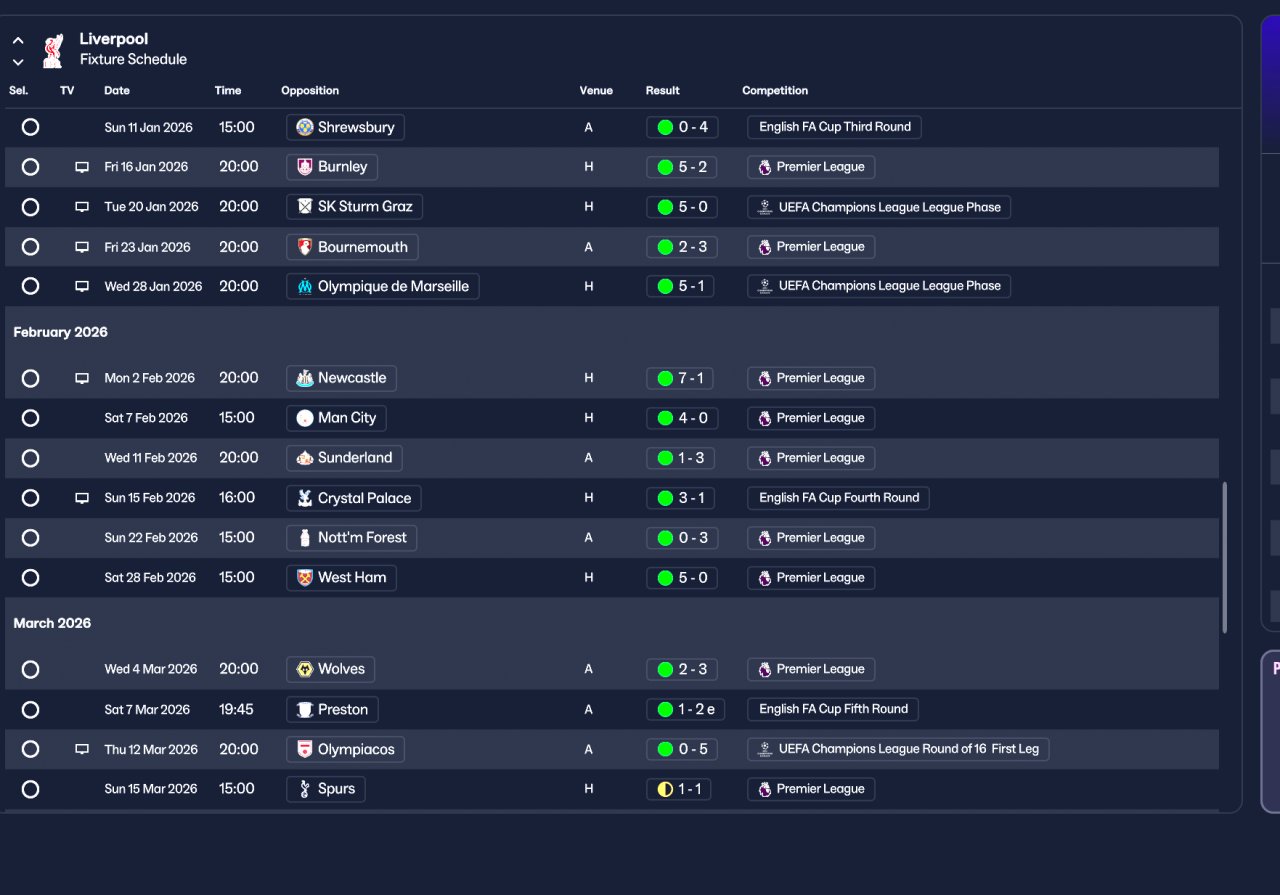
Task: Click TV icon on Newcastle fixture row
Action: click(82, 378)
